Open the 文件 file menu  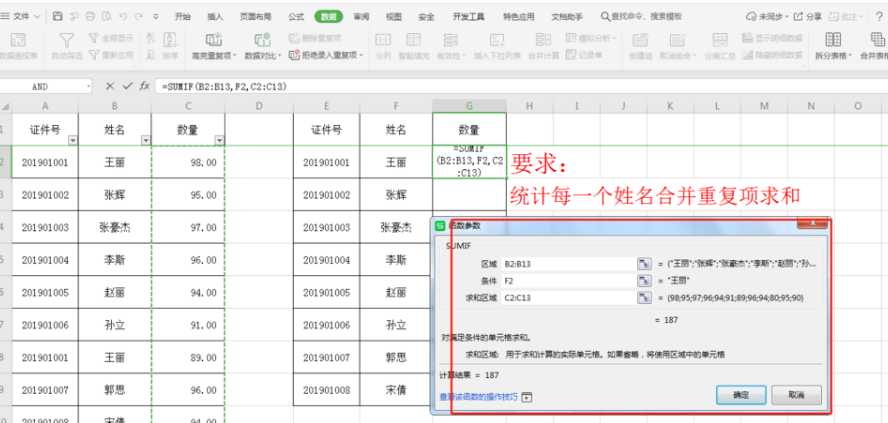(x=22, y=16)
